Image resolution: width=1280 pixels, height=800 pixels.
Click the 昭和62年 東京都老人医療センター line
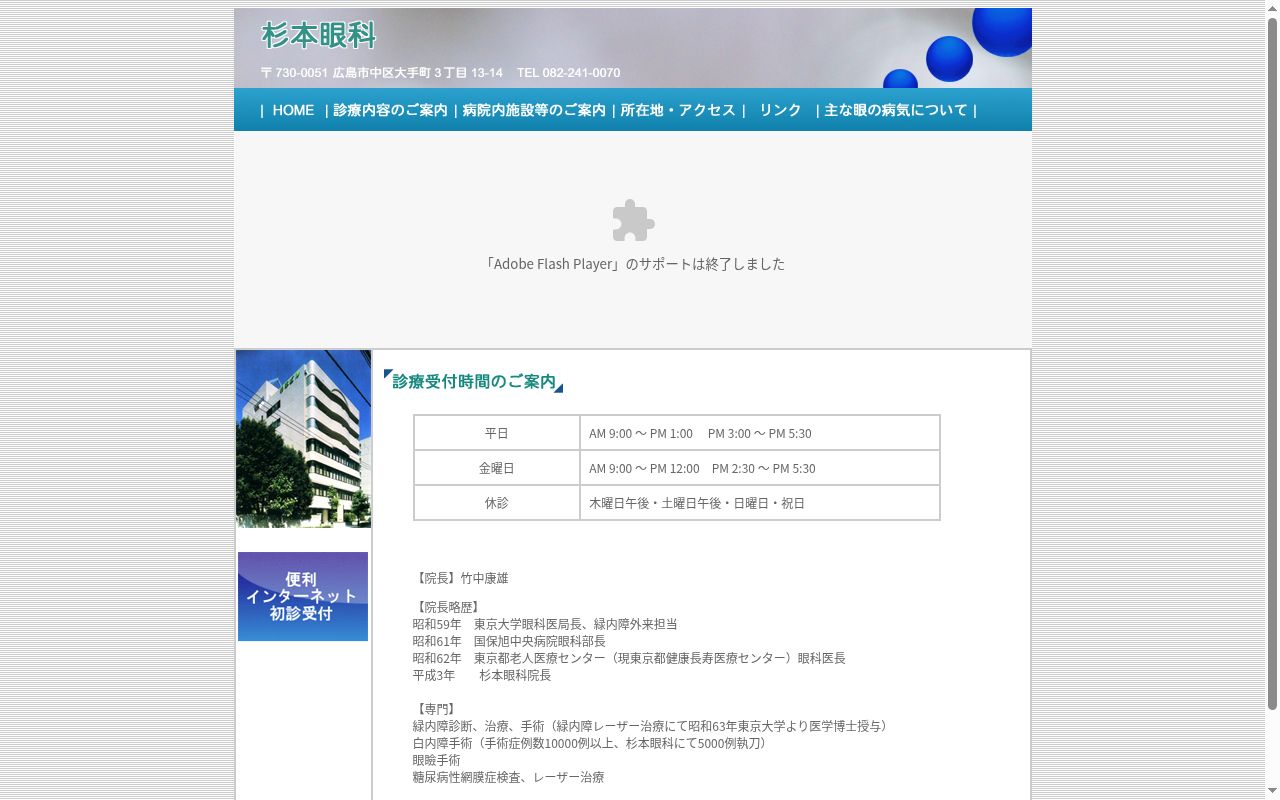[x=629, y=658]
